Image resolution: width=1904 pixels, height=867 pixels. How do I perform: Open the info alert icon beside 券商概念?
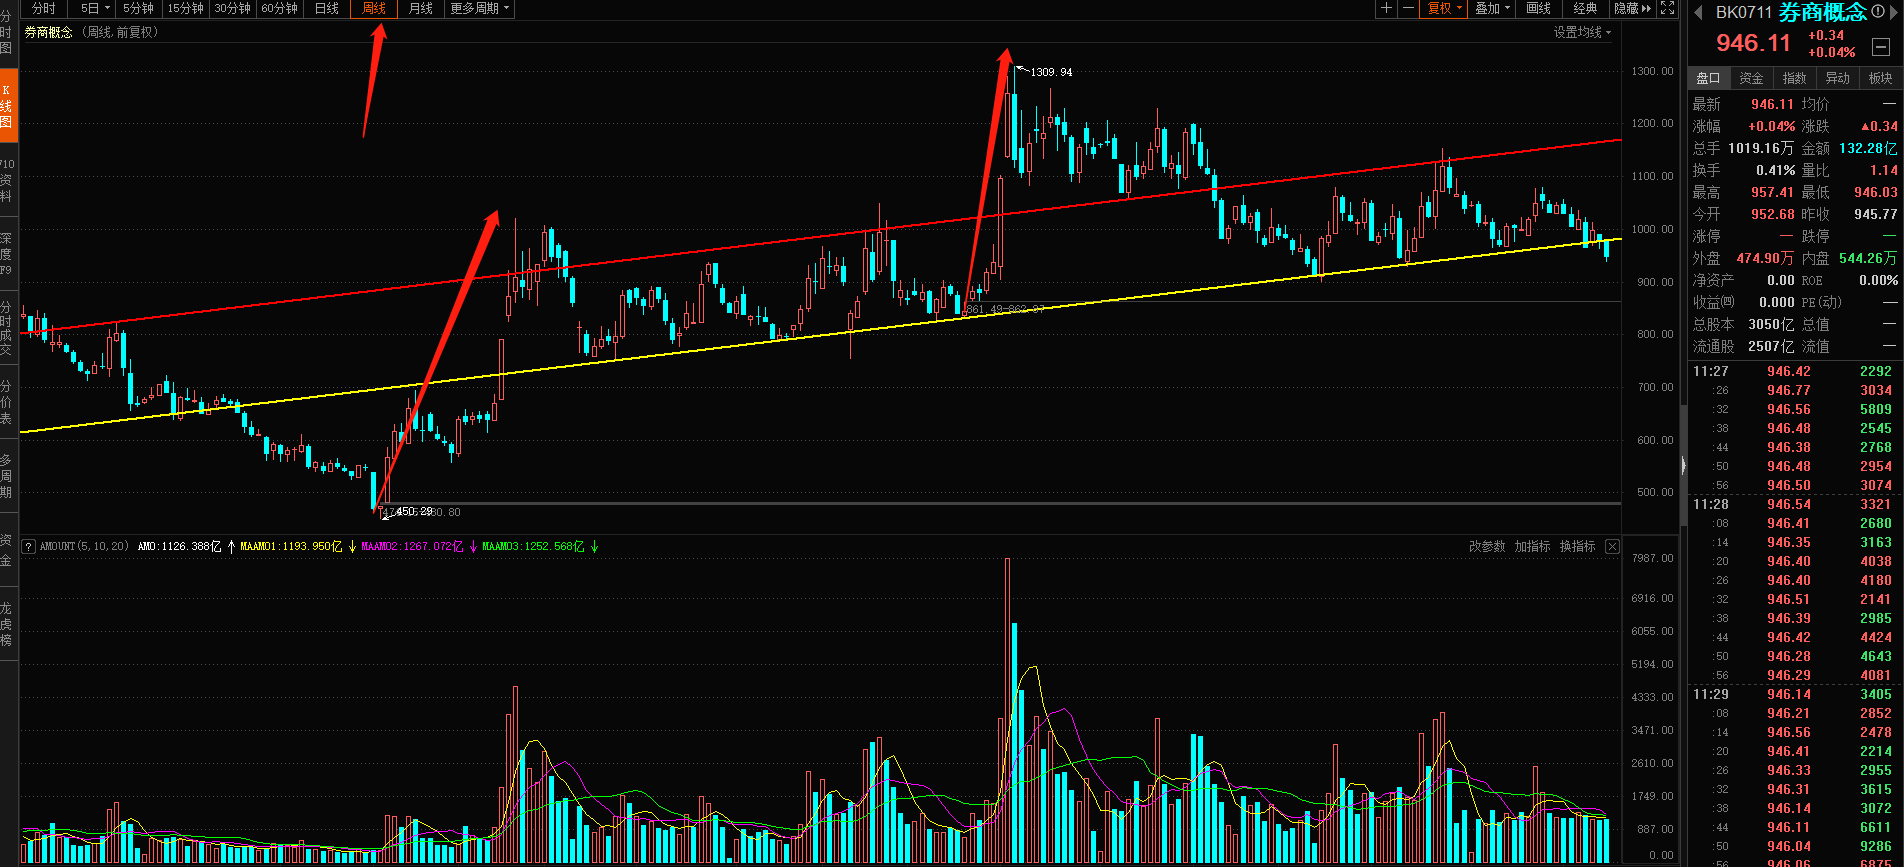[1877, 11]
